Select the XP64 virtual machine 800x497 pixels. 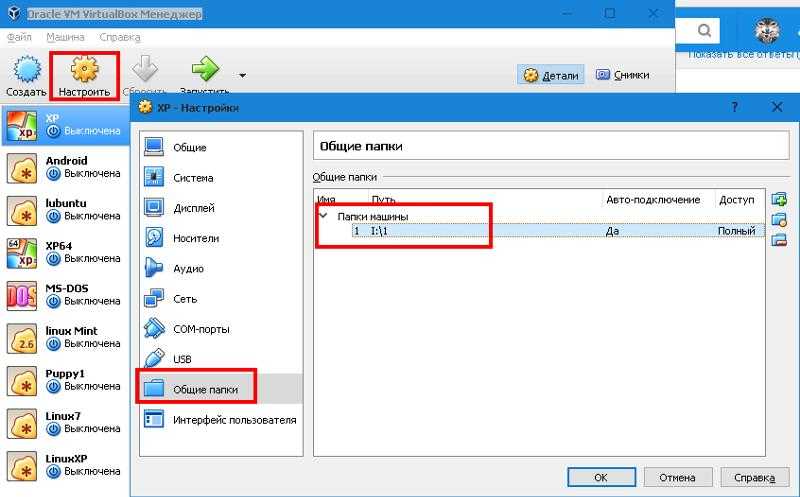point(65,253)
